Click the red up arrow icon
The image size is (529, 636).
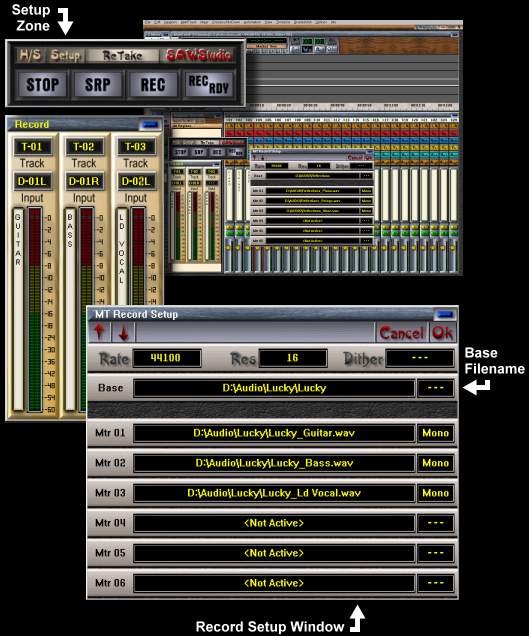click(99, 332)
